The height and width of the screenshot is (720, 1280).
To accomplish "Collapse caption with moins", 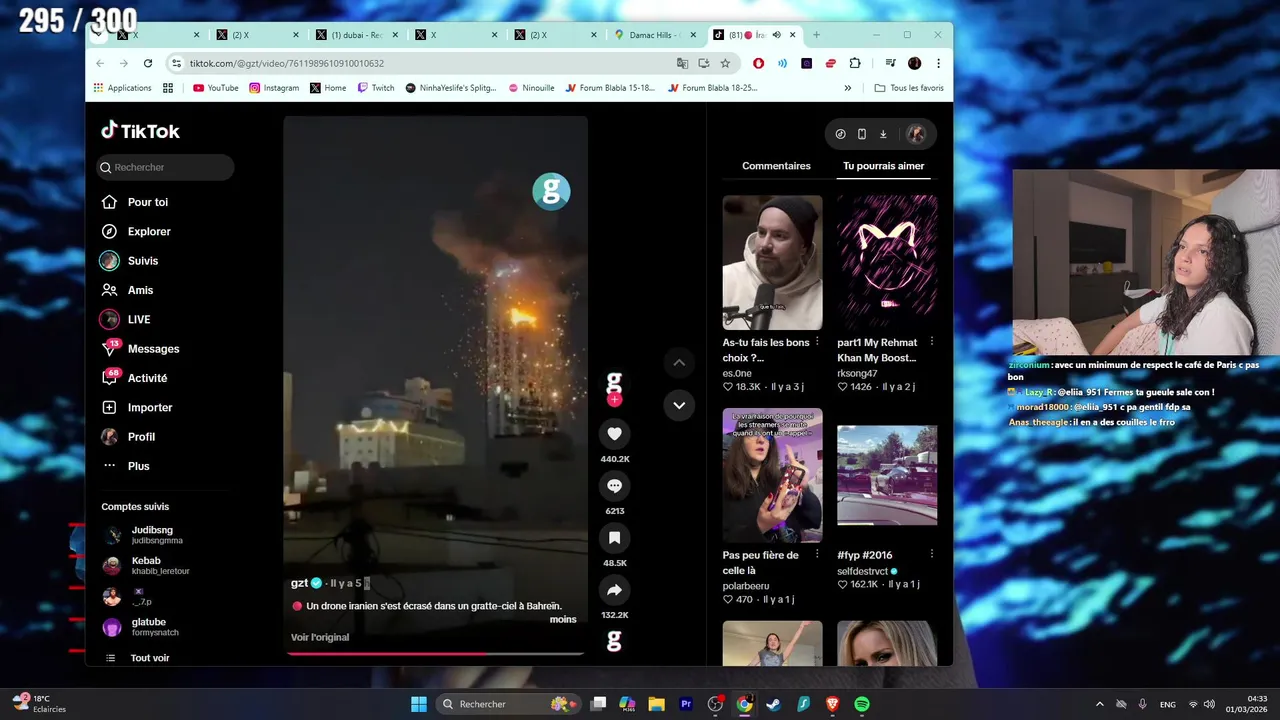I will point(563,619).
